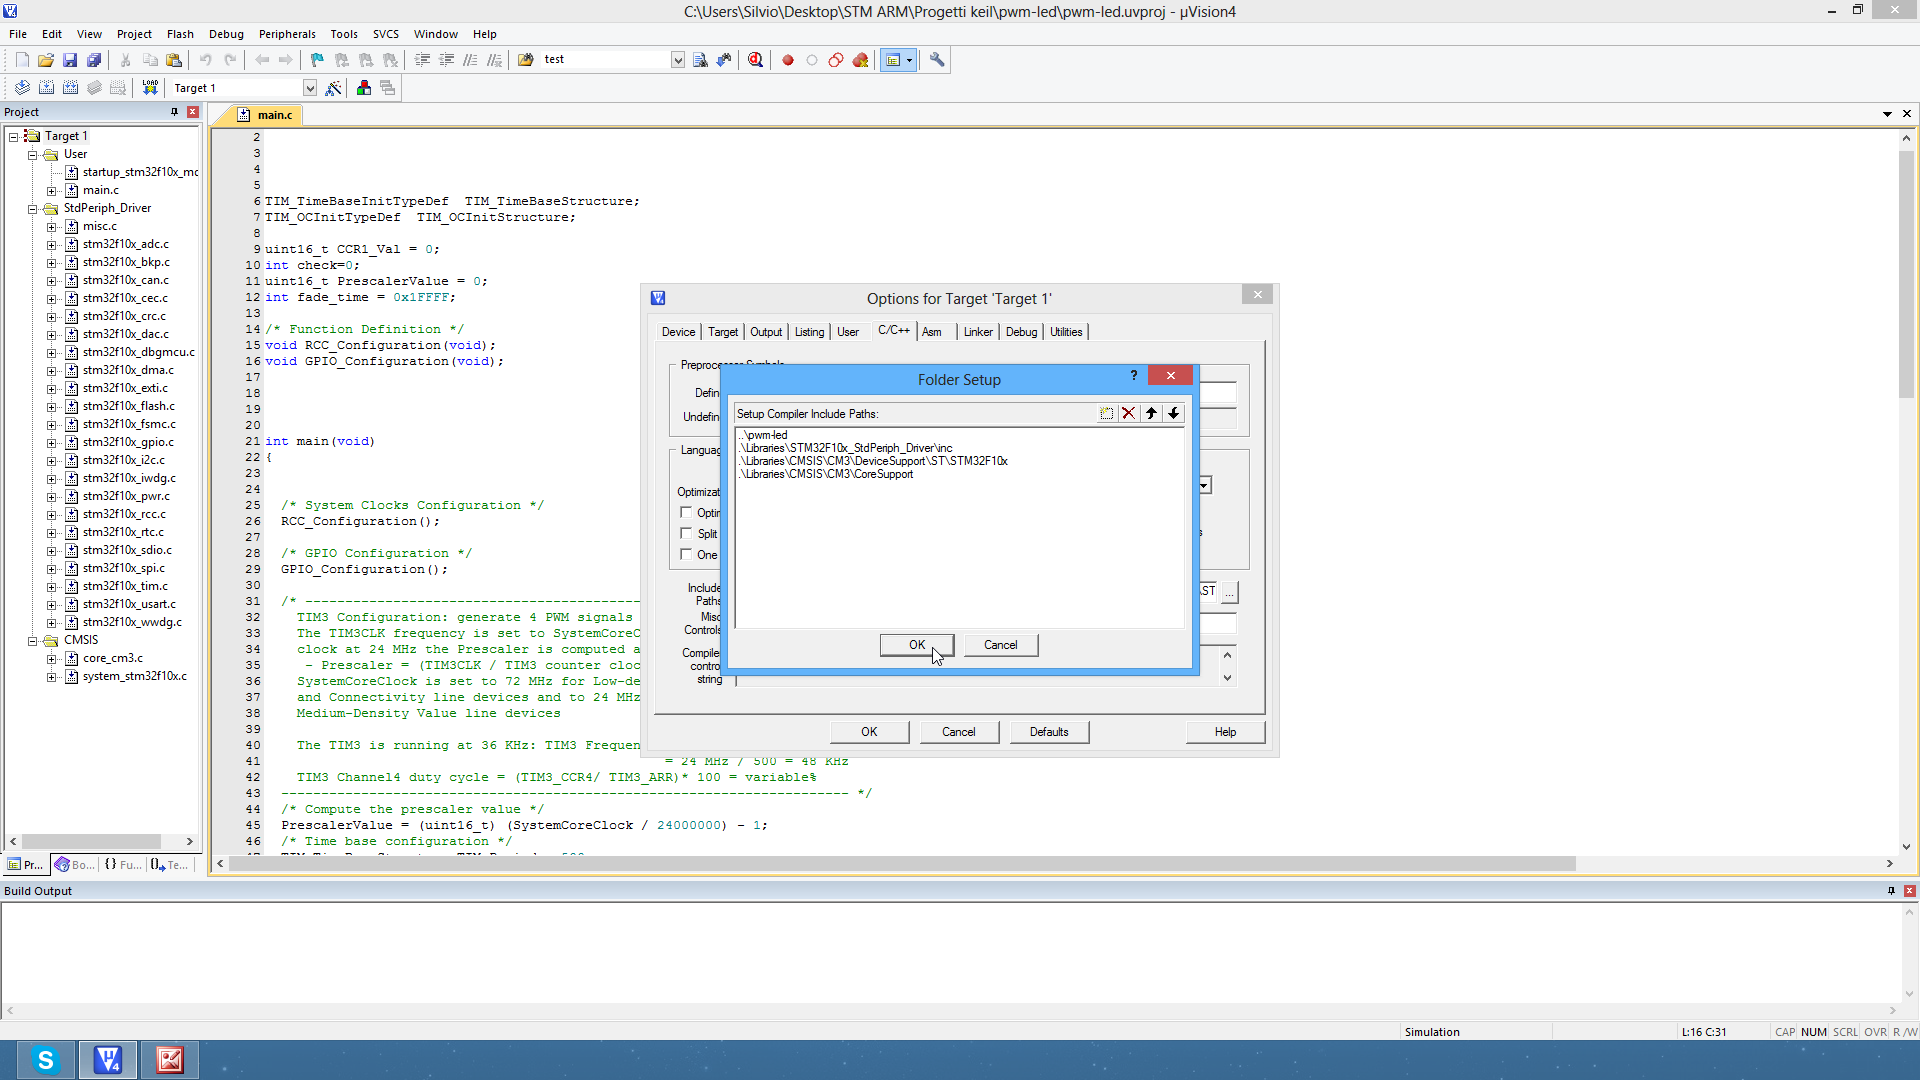Viewport: 1920px width, 1080px height.
Task: Open the Target 1 dropdown
Action: [310, 88]
